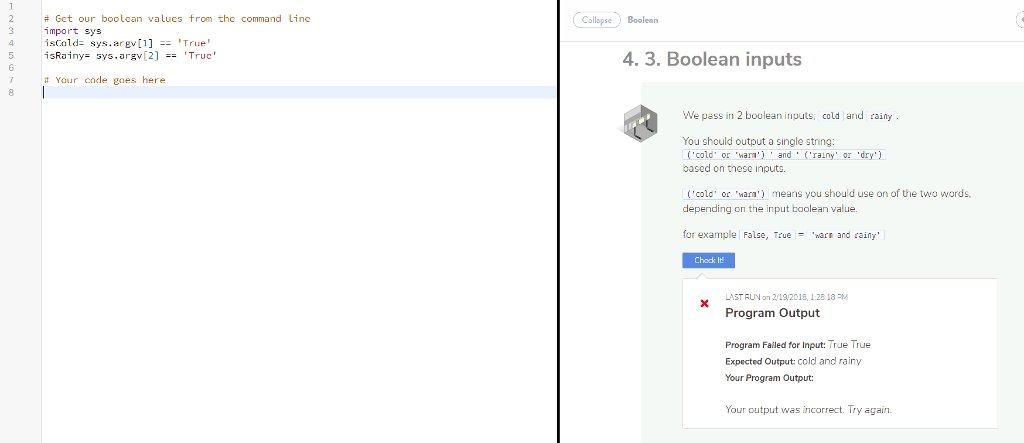Image resolution: width=1024 pixels, height=443 pixels.
Task: Click the '# Your code goes here' comment
Action: tap(104, 80)
